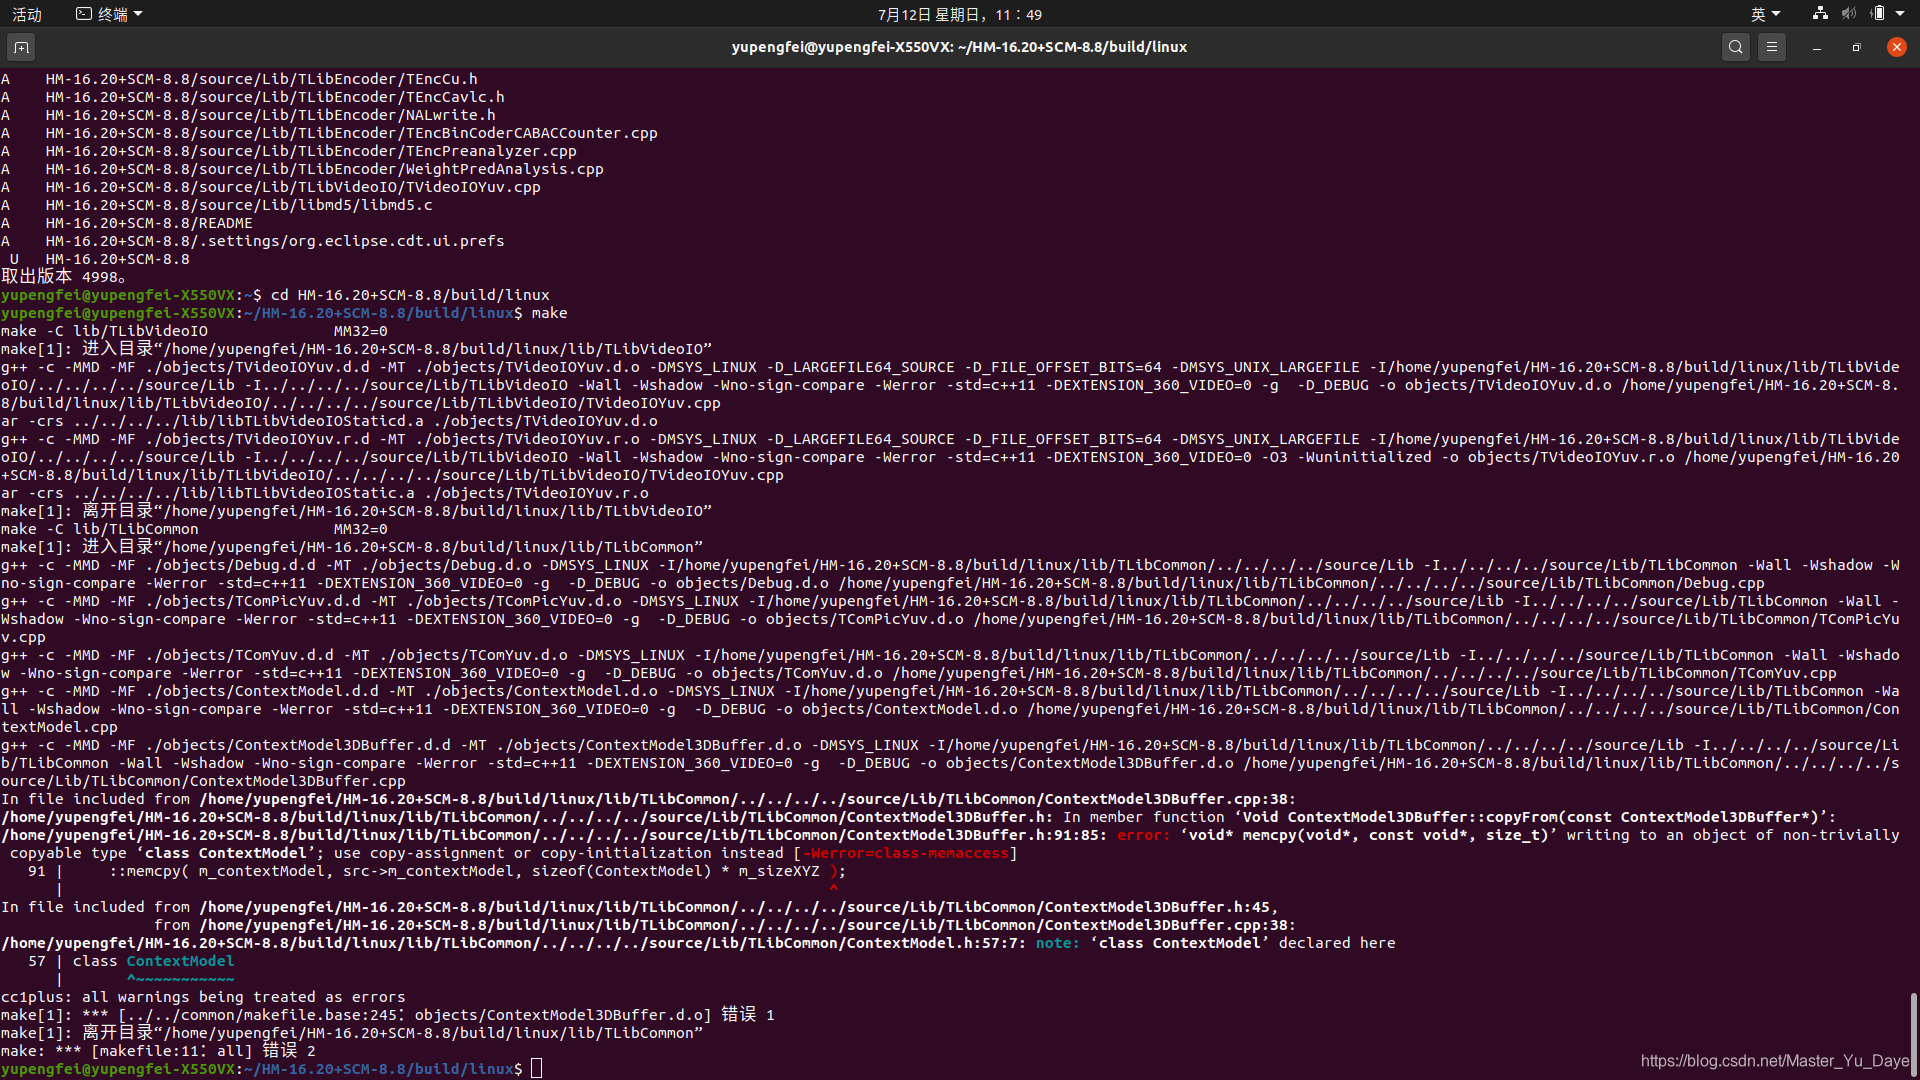Screen dimensions: 1920x1080
Task: Click the 'make -C lib/TLibCommon' line
Action: point(194,529)
